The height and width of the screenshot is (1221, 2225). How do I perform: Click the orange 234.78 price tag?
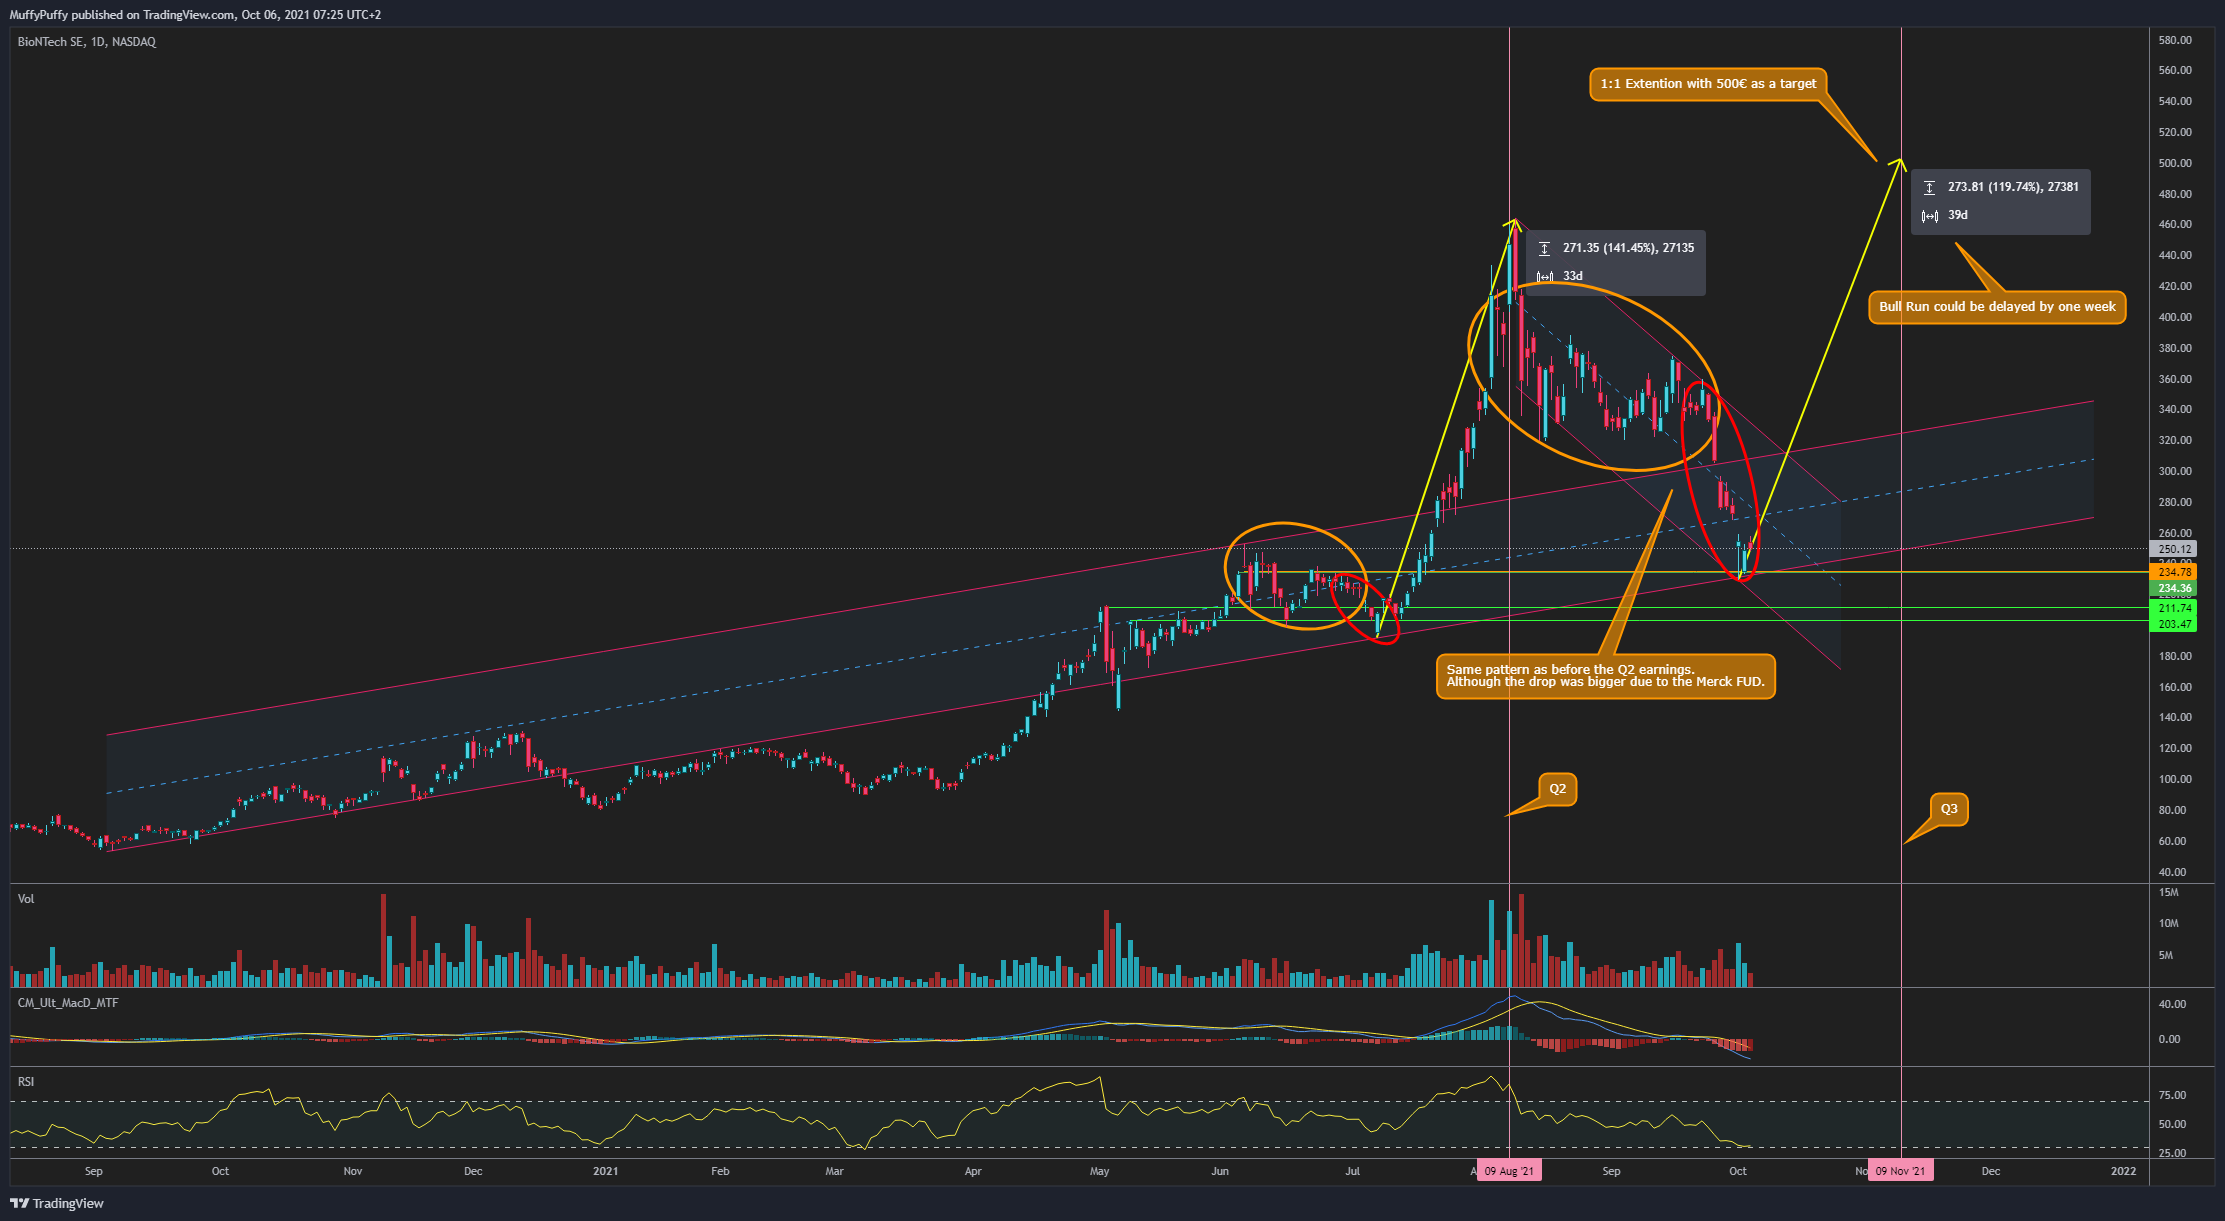coord(2173,573)
